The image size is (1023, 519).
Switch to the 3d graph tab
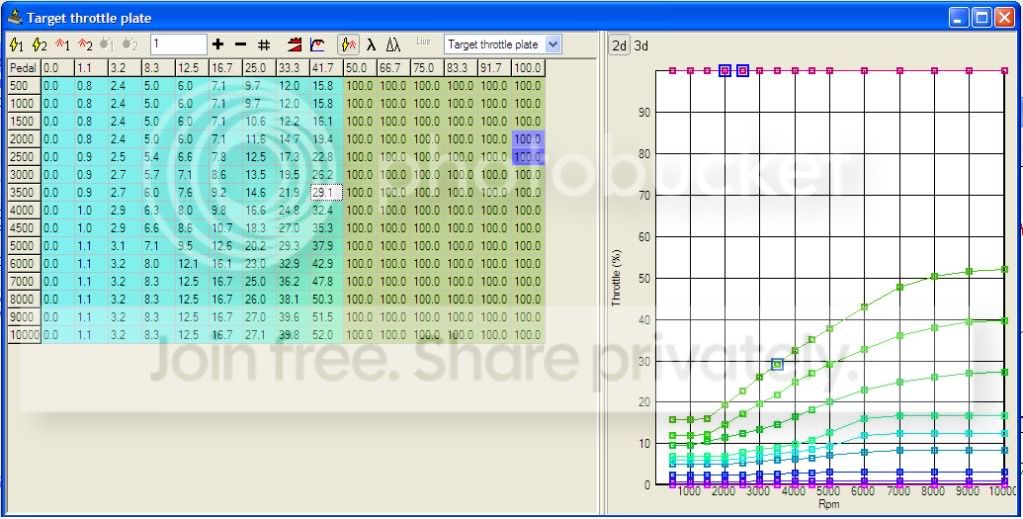click(641, 45)
